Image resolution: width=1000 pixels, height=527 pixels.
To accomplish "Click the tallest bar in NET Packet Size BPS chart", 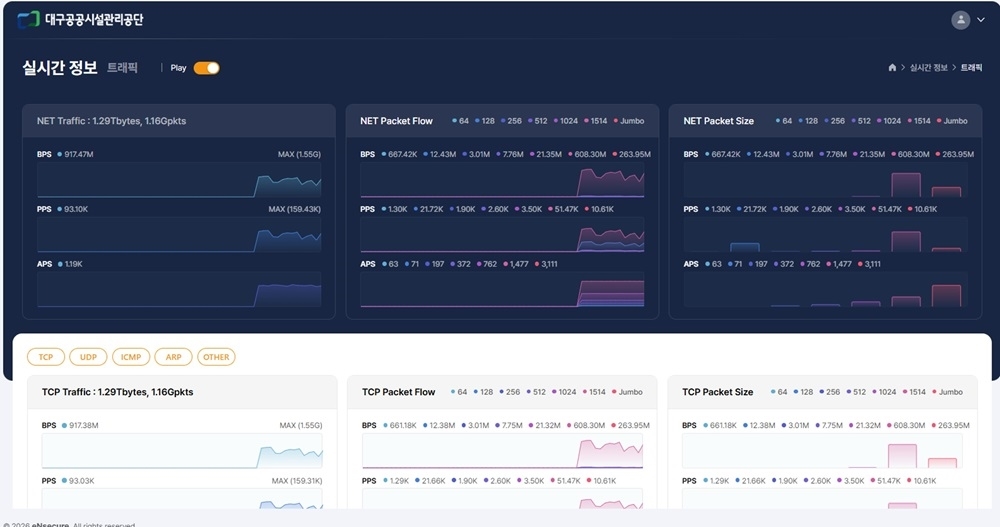I will point(905,185).
